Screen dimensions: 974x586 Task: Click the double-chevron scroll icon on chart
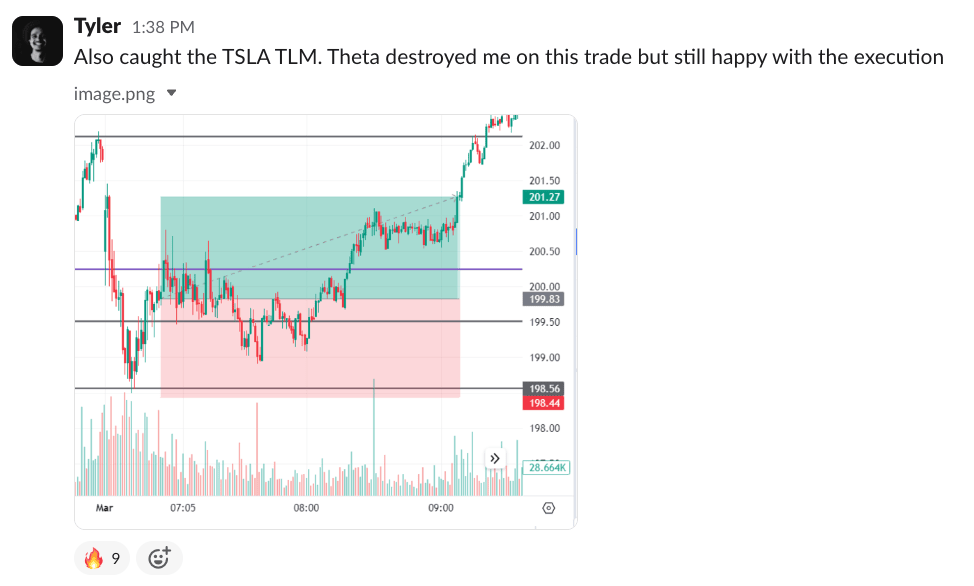(x=494, y=458)
